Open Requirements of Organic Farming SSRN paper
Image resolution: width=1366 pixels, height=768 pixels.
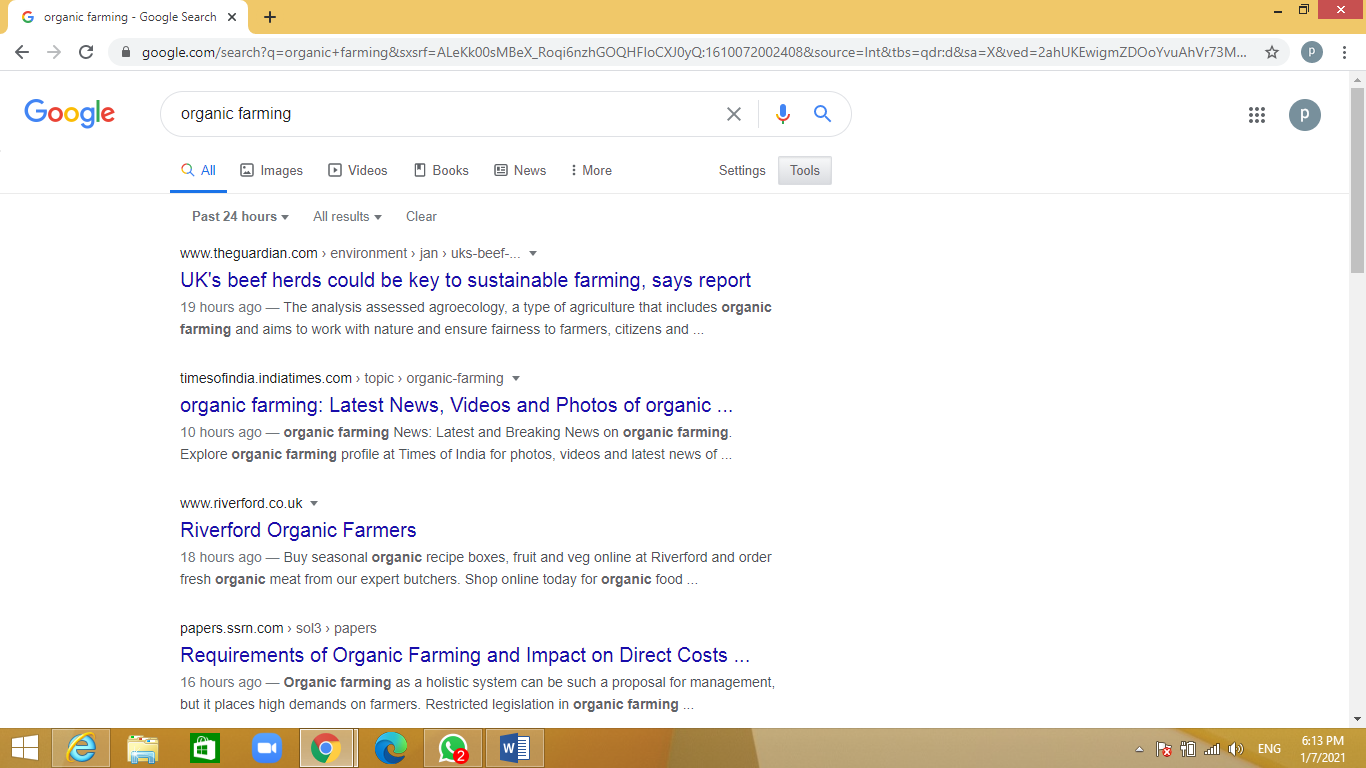[x=465, y=655]
